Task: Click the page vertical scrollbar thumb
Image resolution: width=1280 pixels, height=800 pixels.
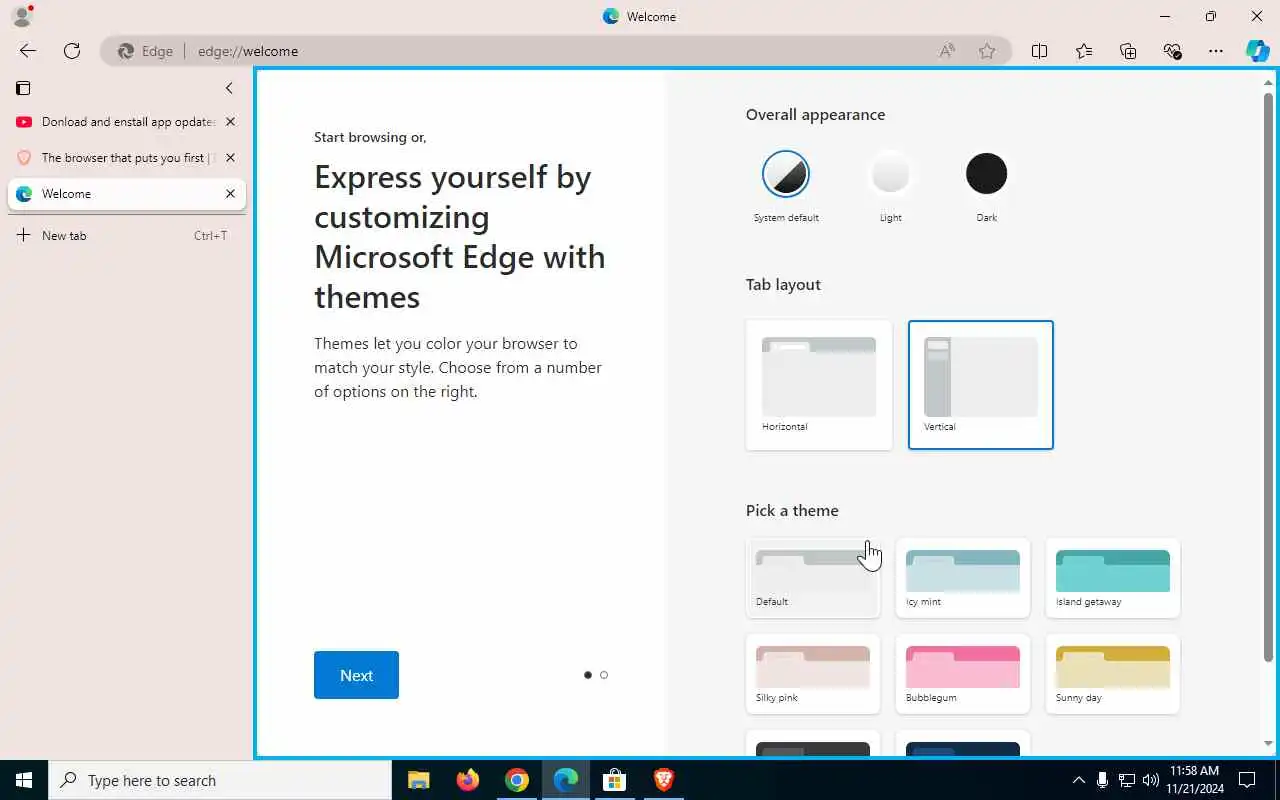Action: point(1268,377)
